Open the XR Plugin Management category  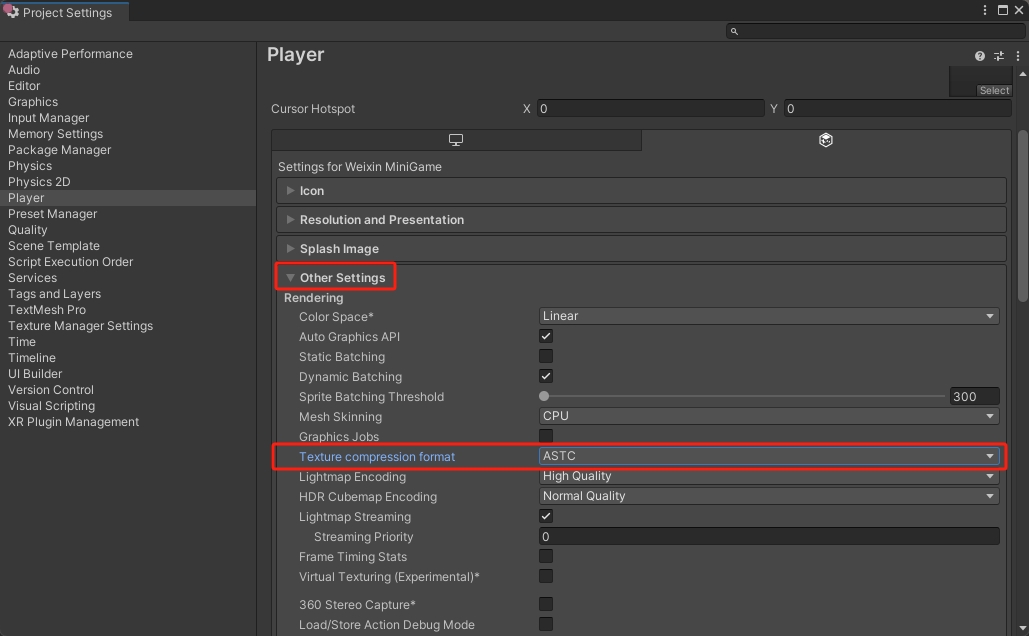[x=74, y=422]
